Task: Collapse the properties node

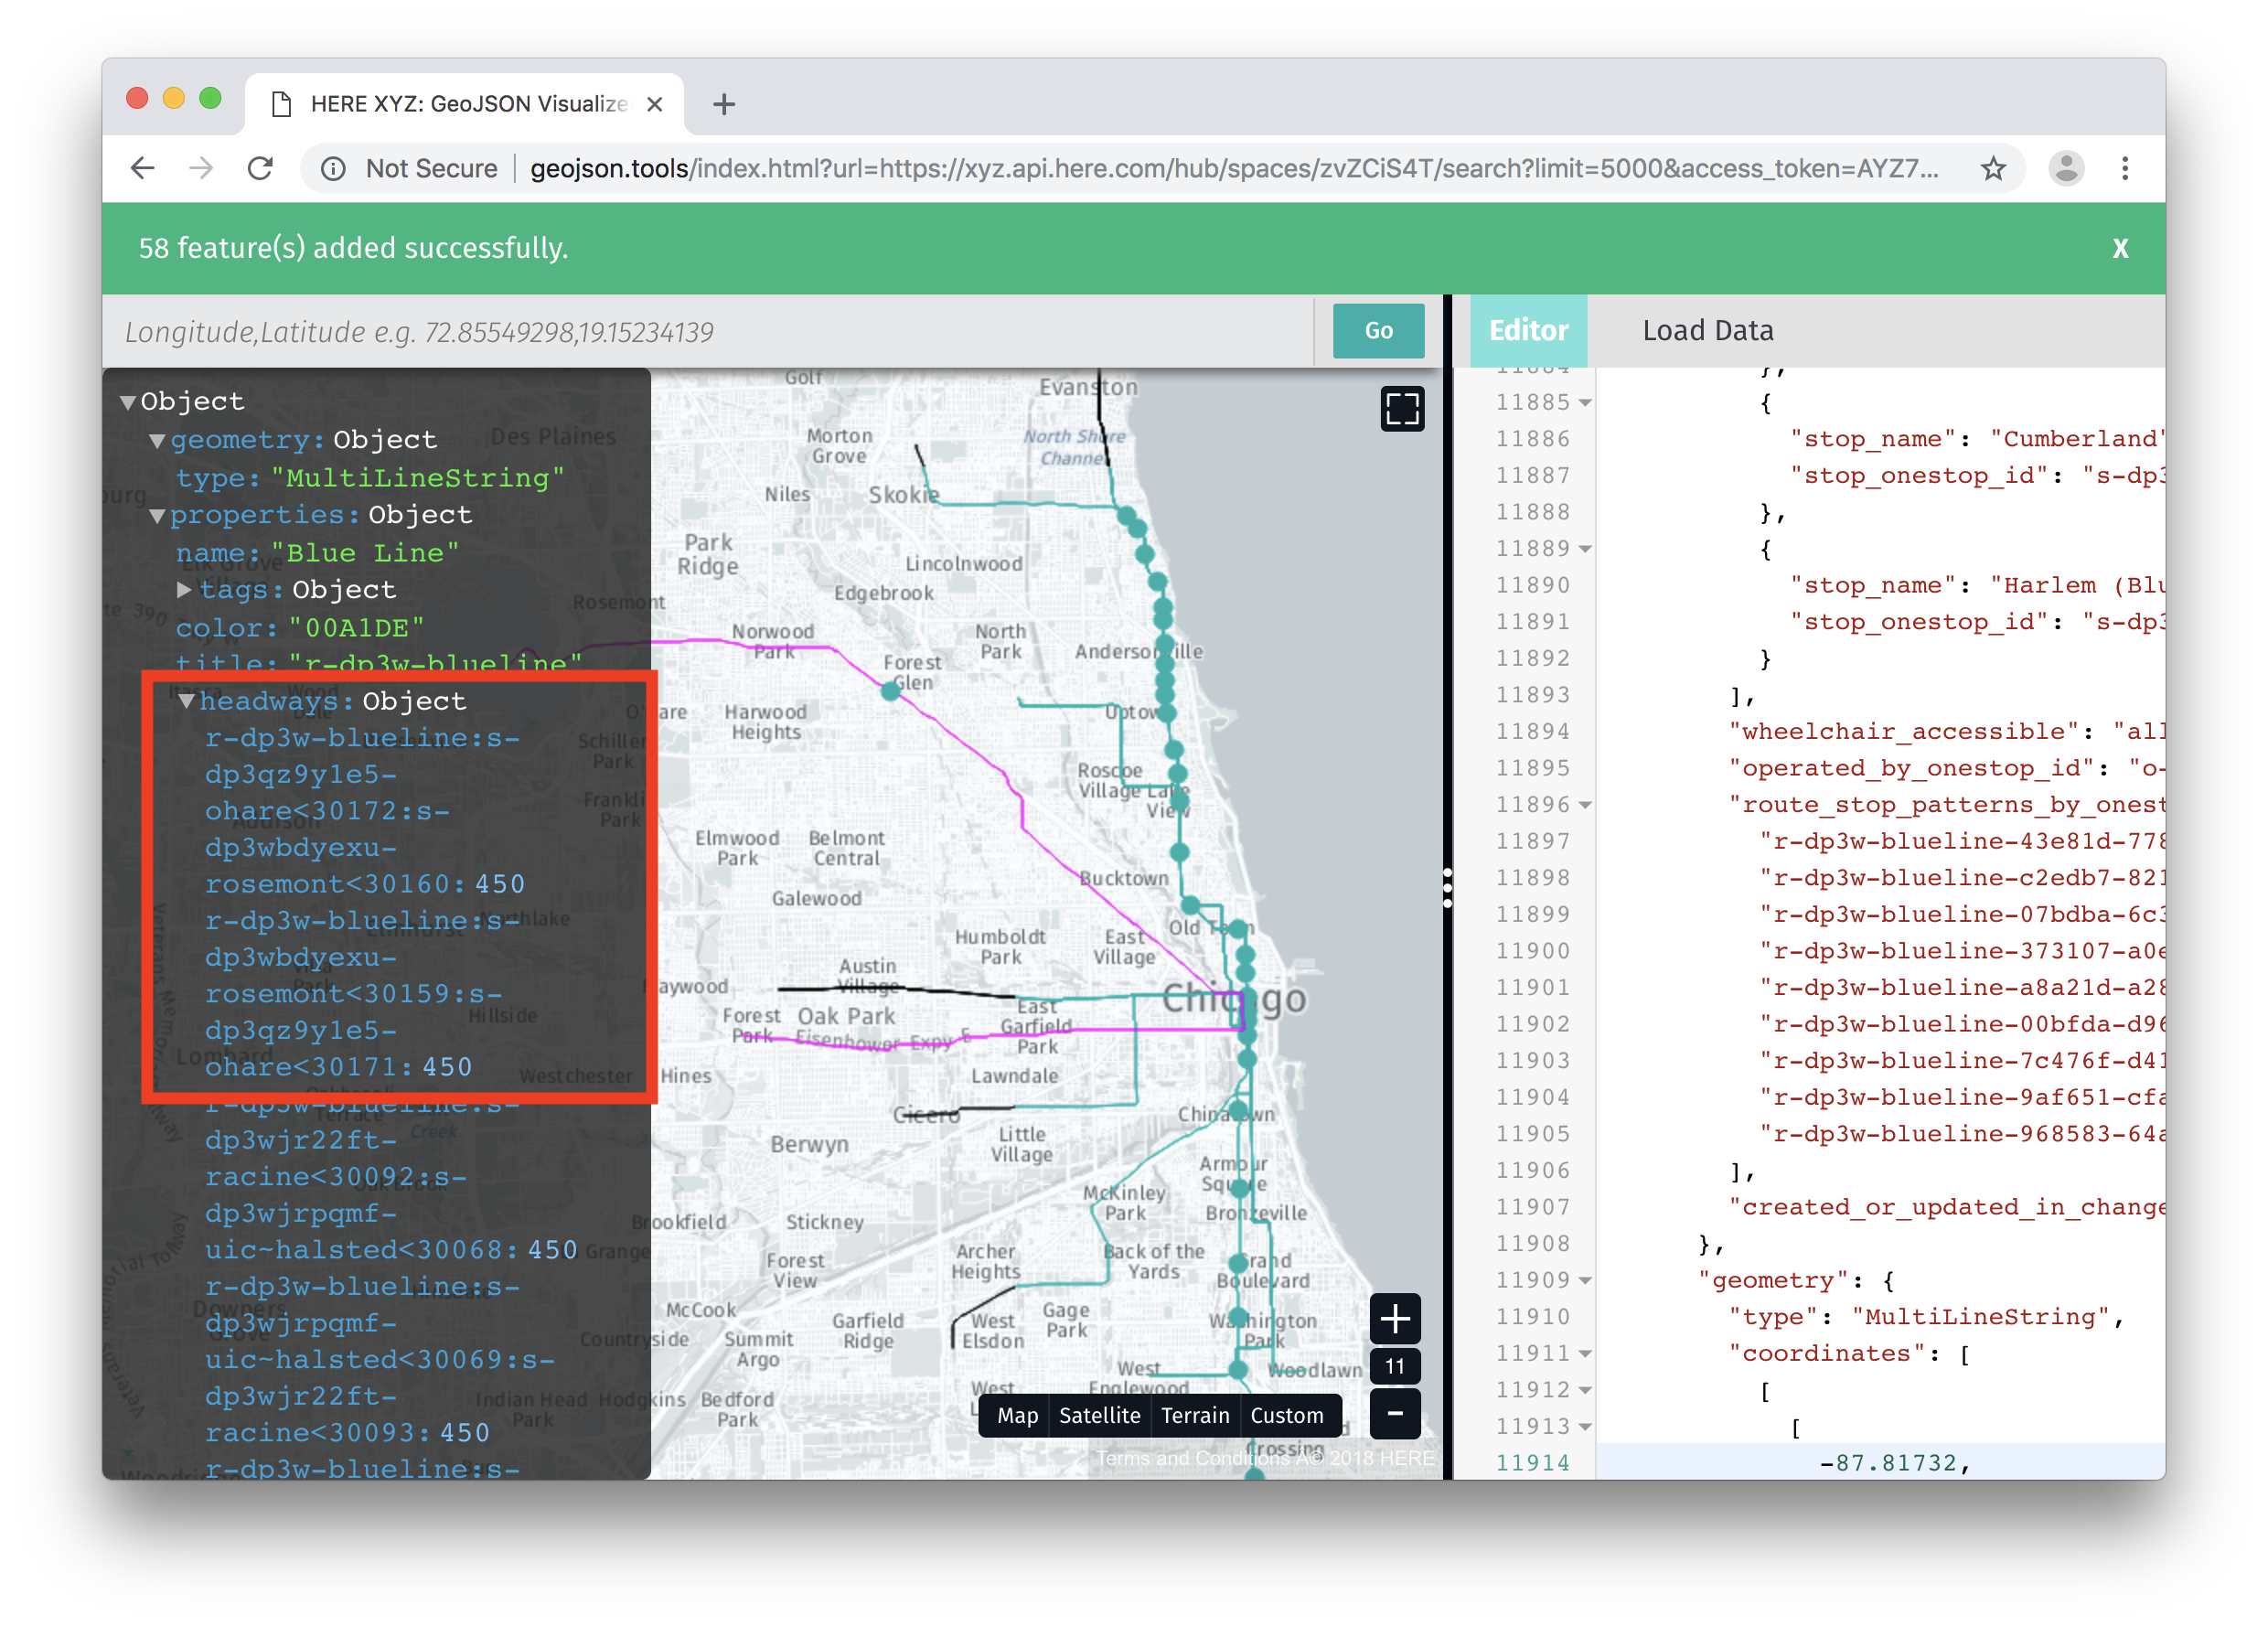Action: (157, 515)
